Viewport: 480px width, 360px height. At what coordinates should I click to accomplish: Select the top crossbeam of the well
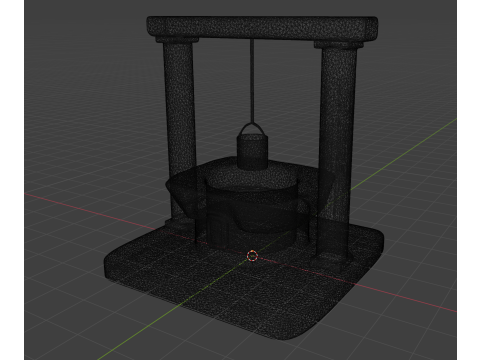pyautogui.click(x=262, y=28)
